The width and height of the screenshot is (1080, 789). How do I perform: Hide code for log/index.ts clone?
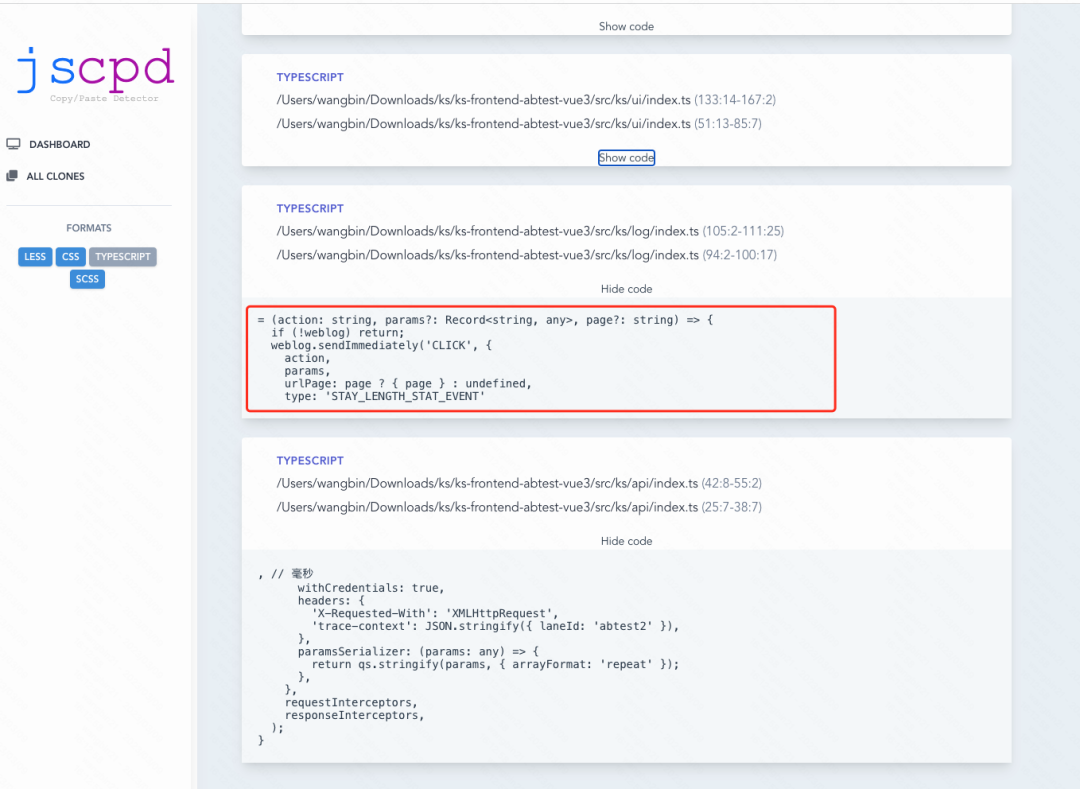(626, 289)
